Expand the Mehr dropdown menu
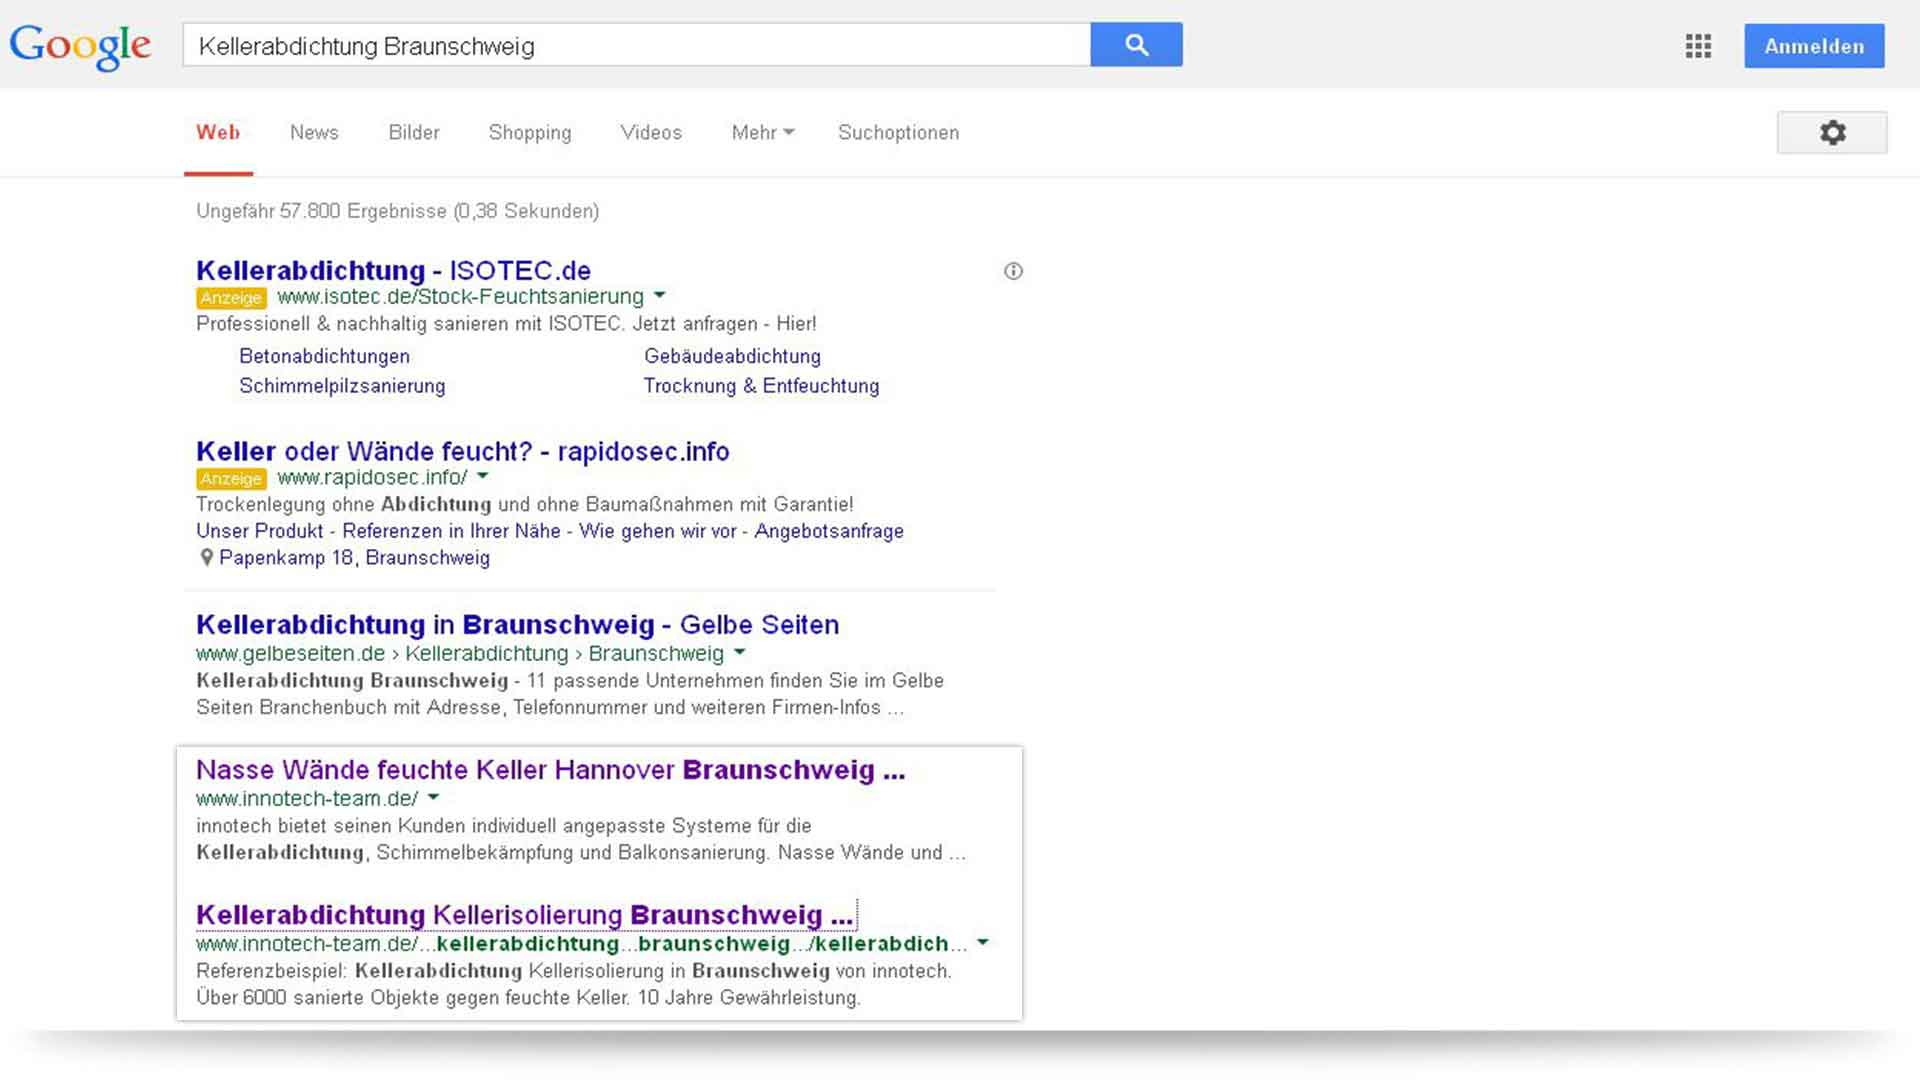The width and height of the screenshot is (1920, 1080). pos(763,133)
